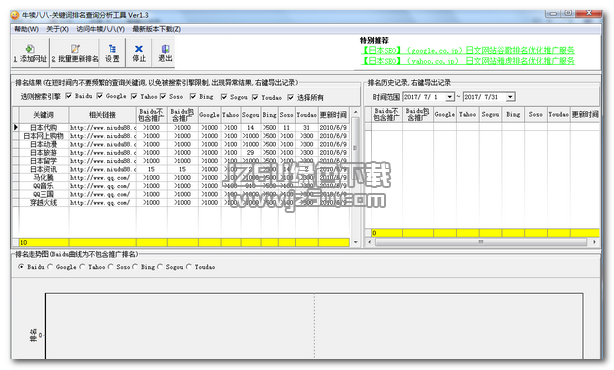Click the Stop (停止) X icon
This screenshot has width=614, height=370.
tap(139, 49)
